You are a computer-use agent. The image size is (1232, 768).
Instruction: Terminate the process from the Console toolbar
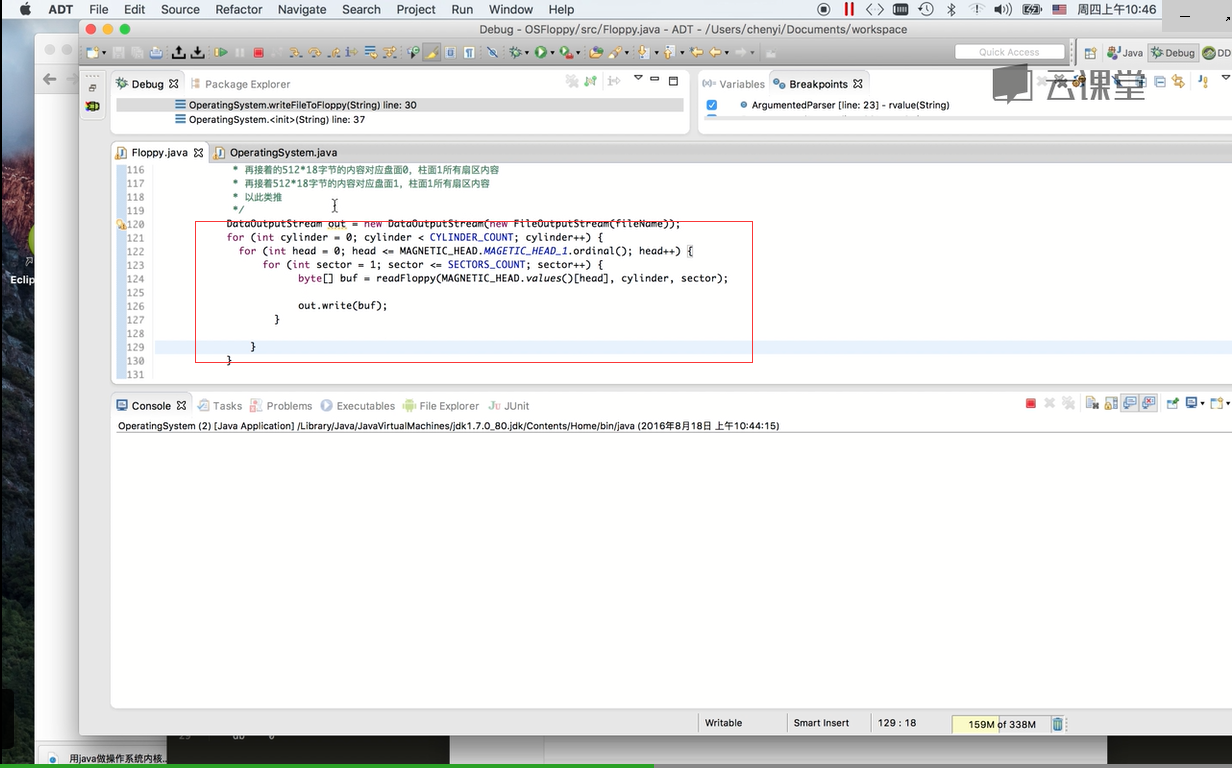click(1030, 404)
